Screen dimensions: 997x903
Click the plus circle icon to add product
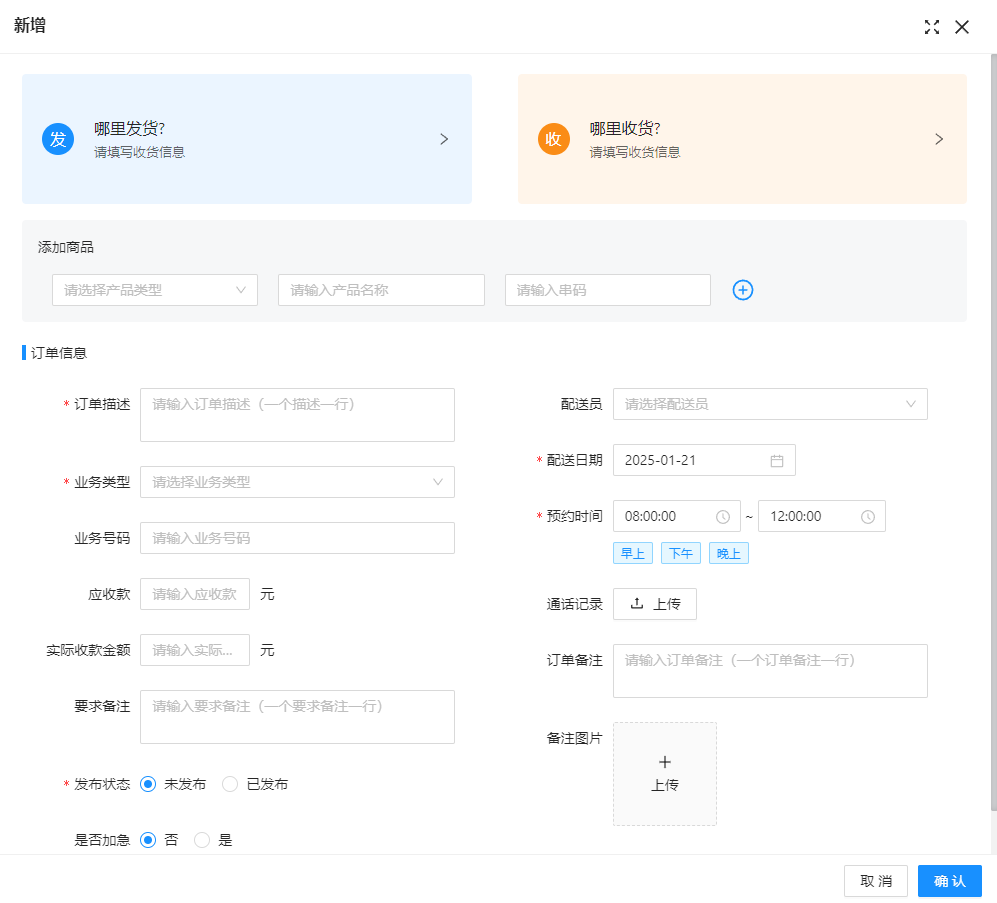click(x=743, y=290)
